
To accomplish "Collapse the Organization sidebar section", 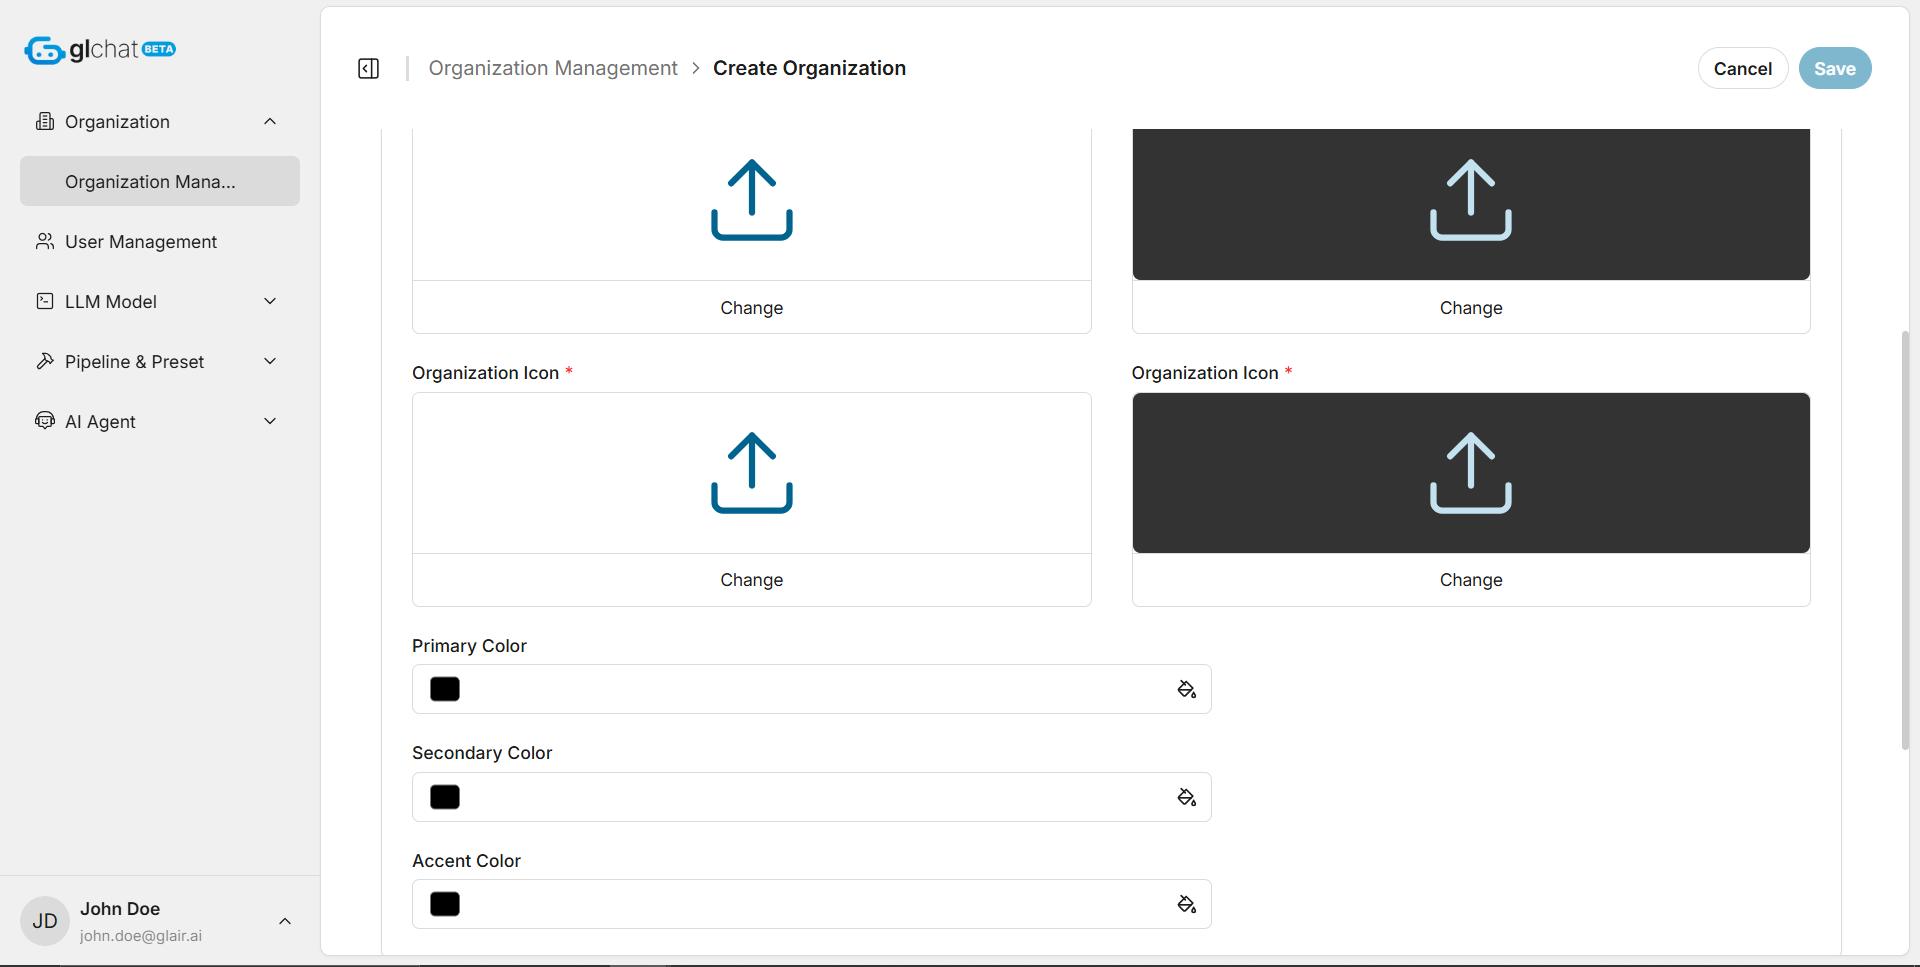I will 269,122.
